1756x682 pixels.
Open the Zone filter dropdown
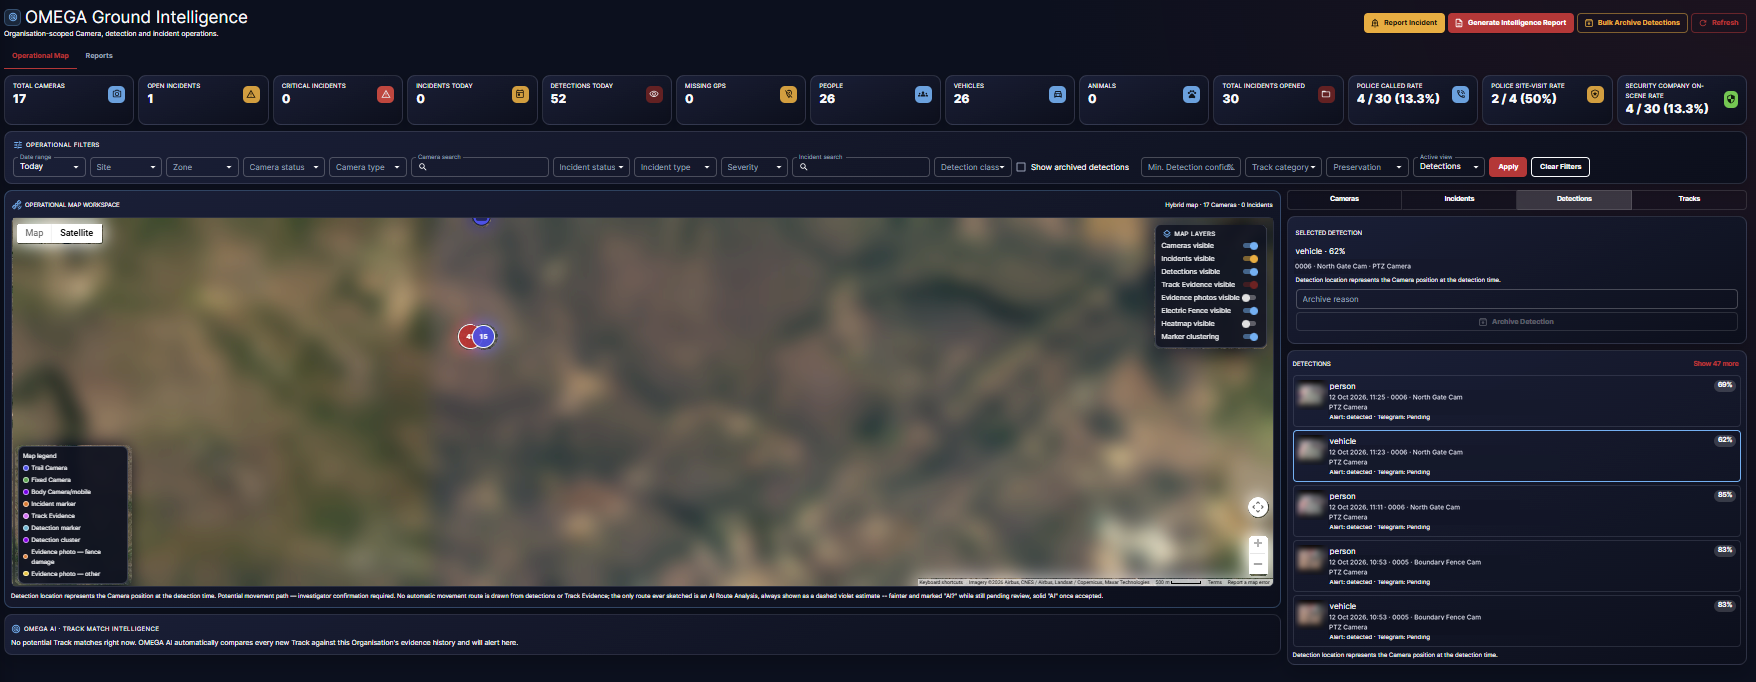click(x=202, y=167)
